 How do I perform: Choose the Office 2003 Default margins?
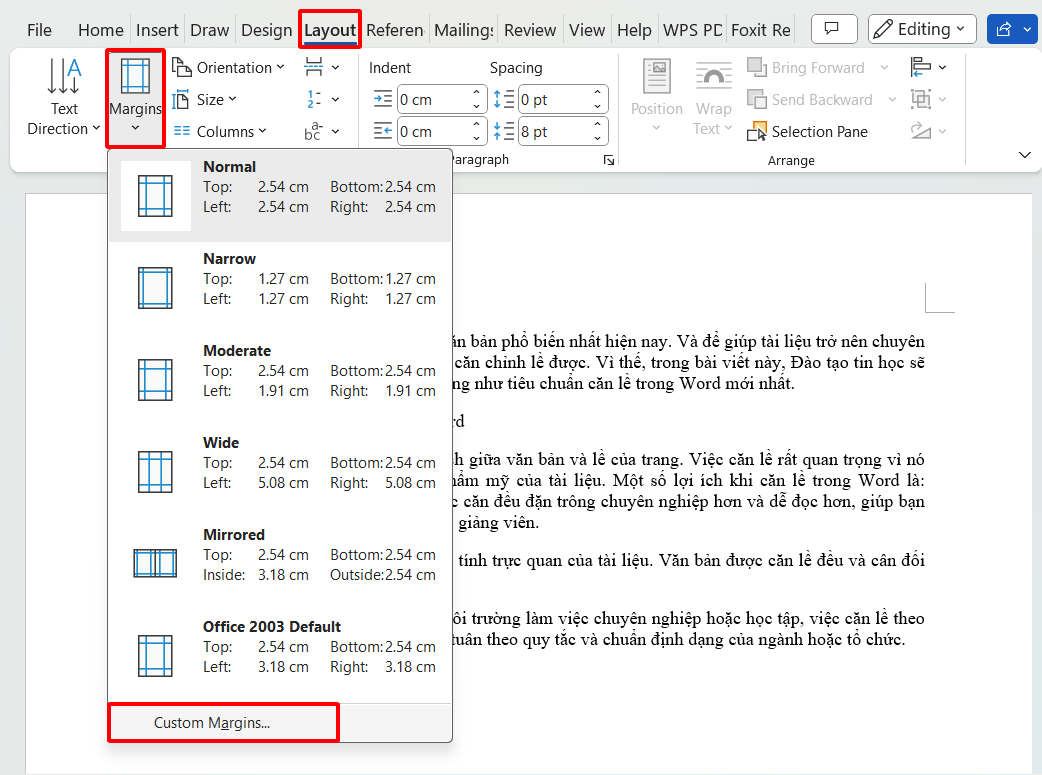point(280,655)
